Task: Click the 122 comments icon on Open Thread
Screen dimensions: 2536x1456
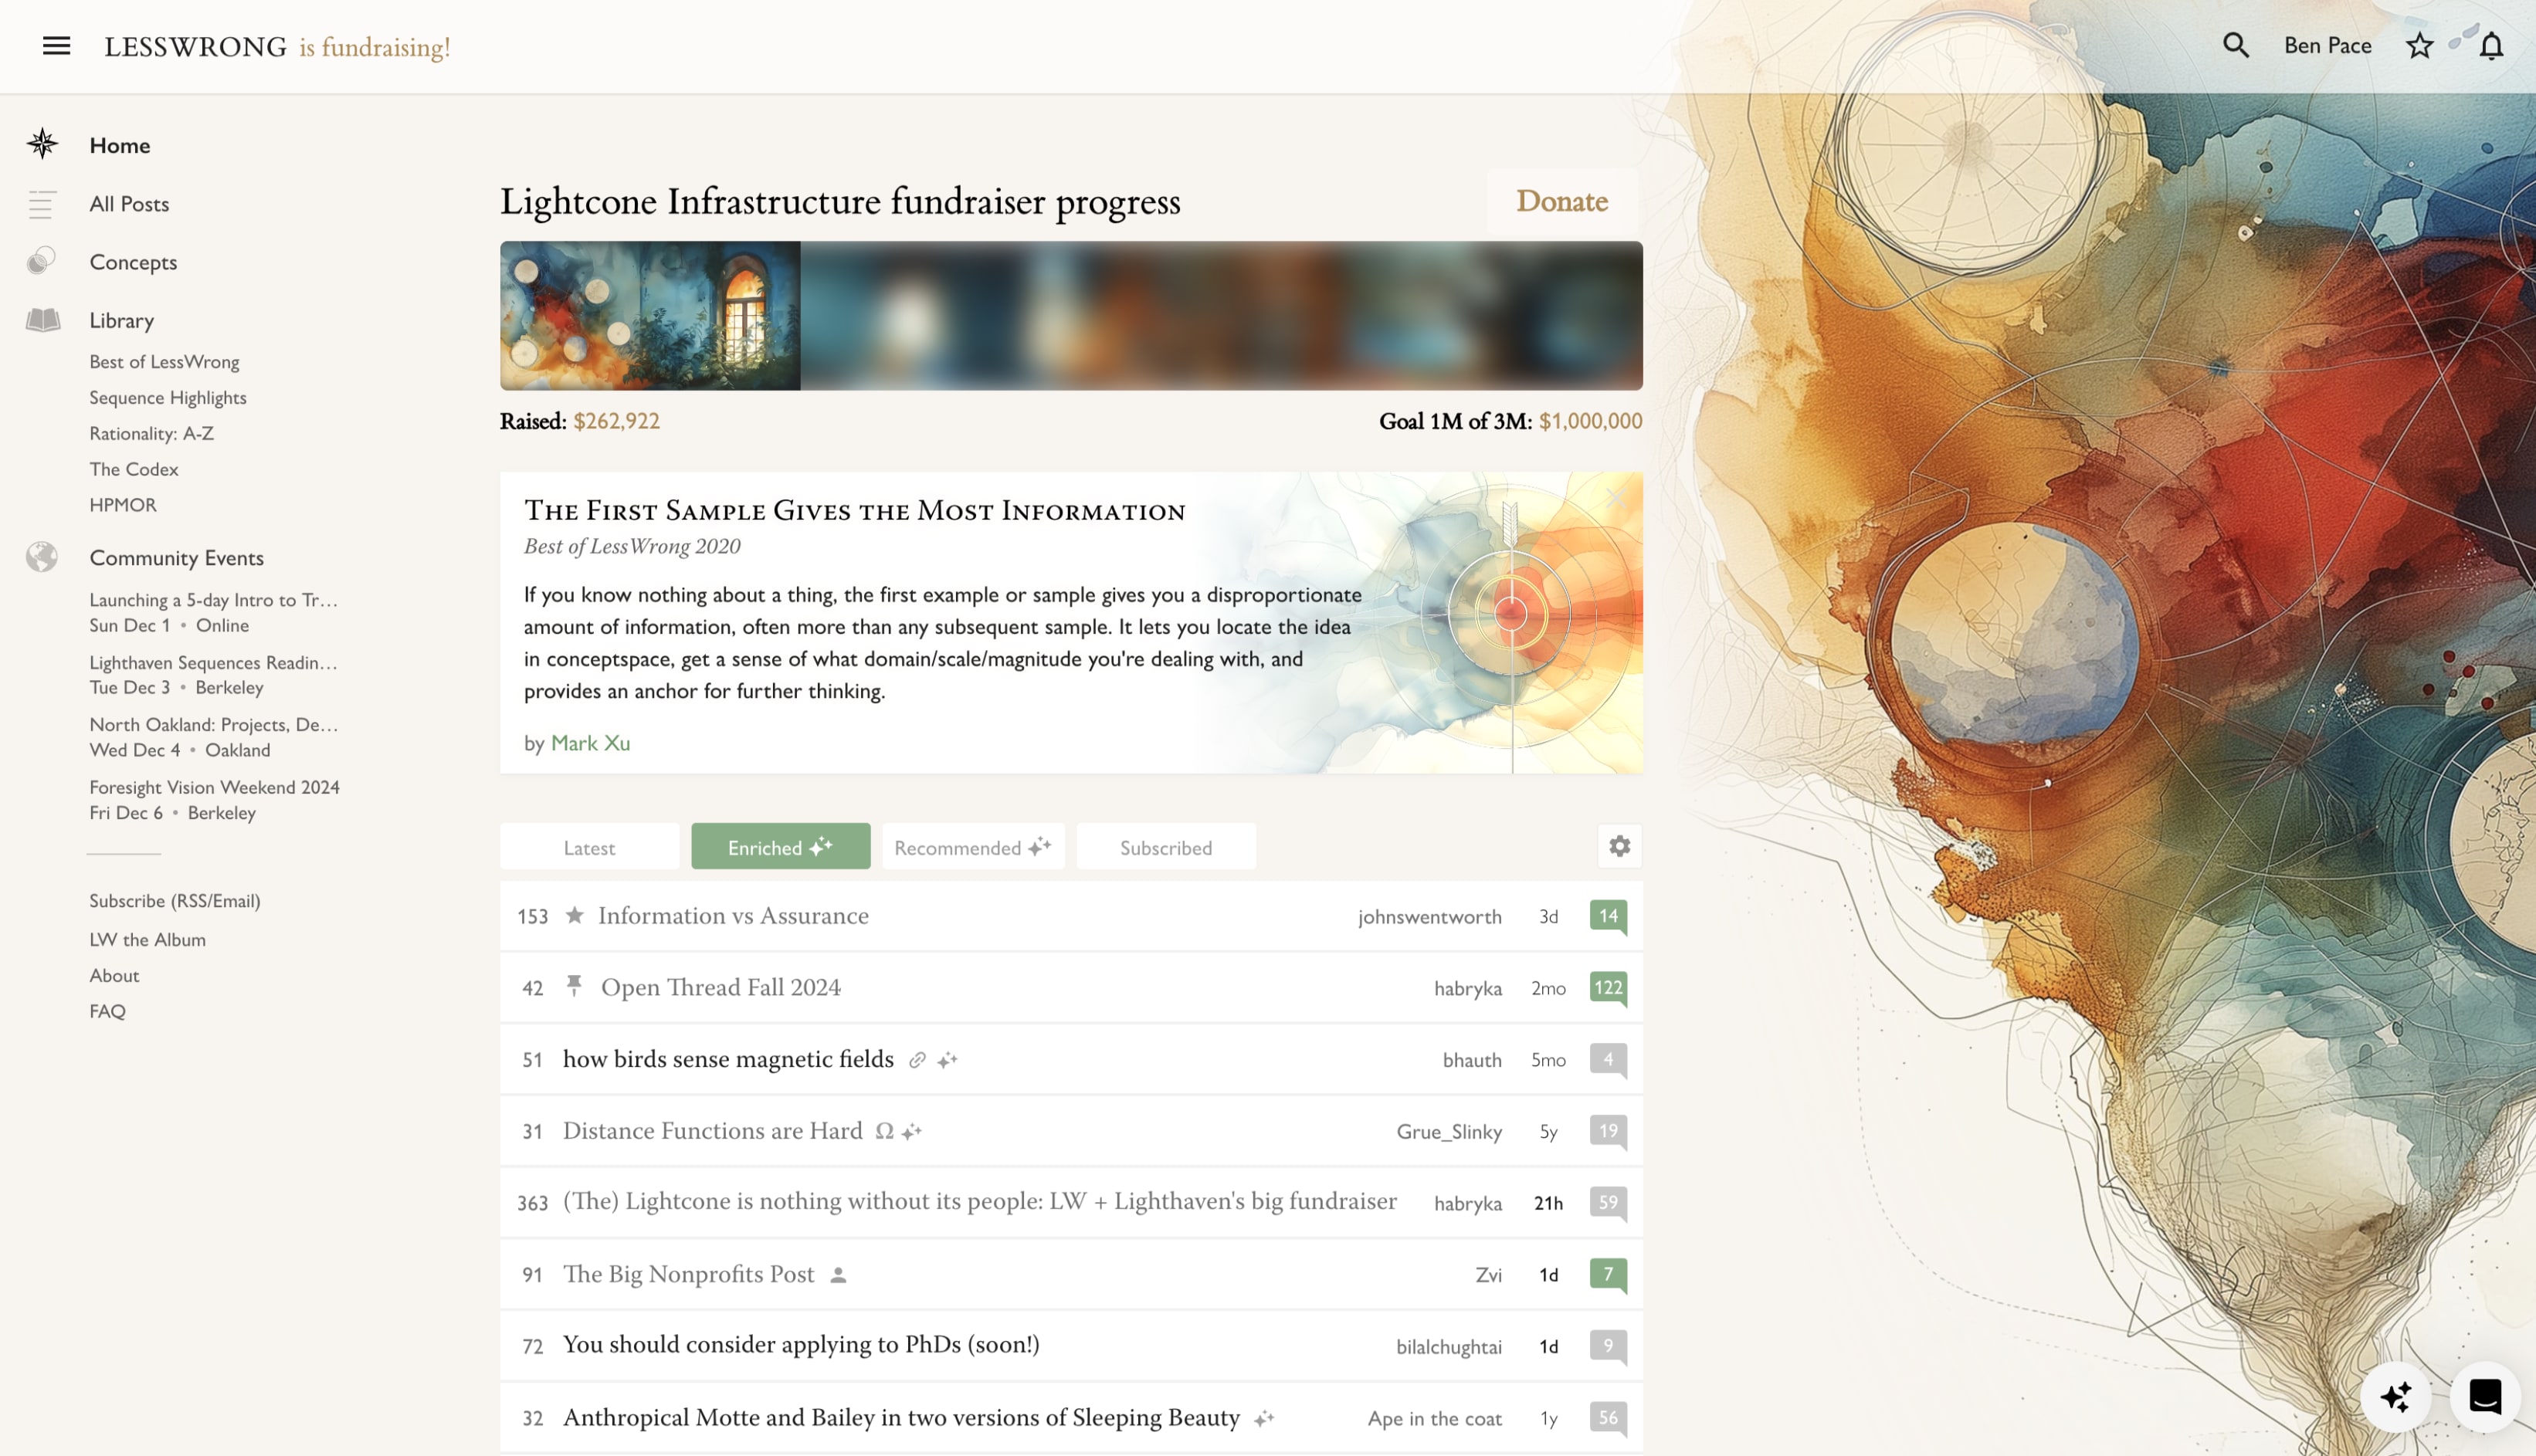Action: point(1607,987)
